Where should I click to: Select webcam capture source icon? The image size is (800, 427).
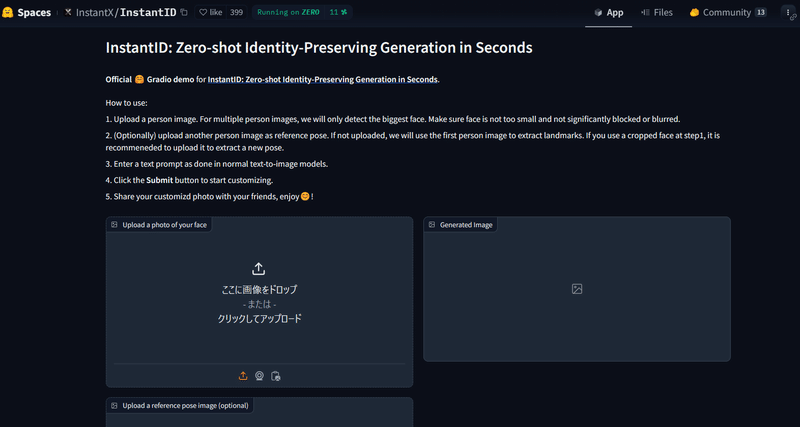[259, 376]
